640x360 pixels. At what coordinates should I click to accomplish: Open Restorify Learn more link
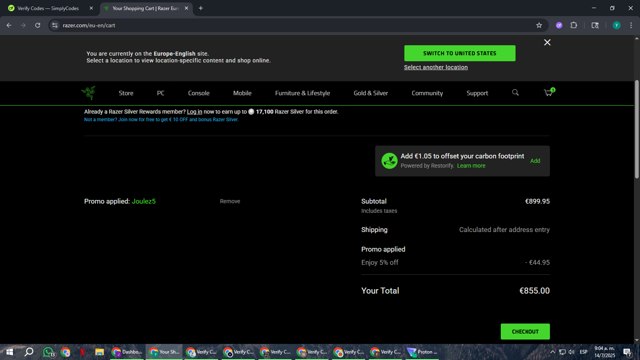[x=471, y=166]
